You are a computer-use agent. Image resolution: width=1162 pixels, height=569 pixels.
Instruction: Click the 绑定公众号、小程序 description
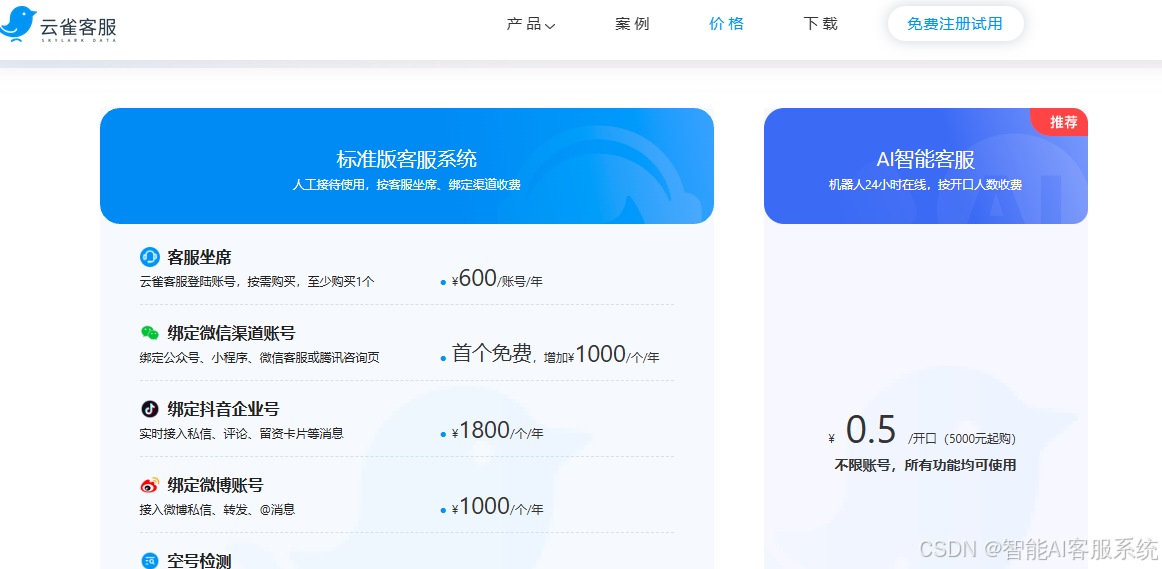(x=259, y=357)
